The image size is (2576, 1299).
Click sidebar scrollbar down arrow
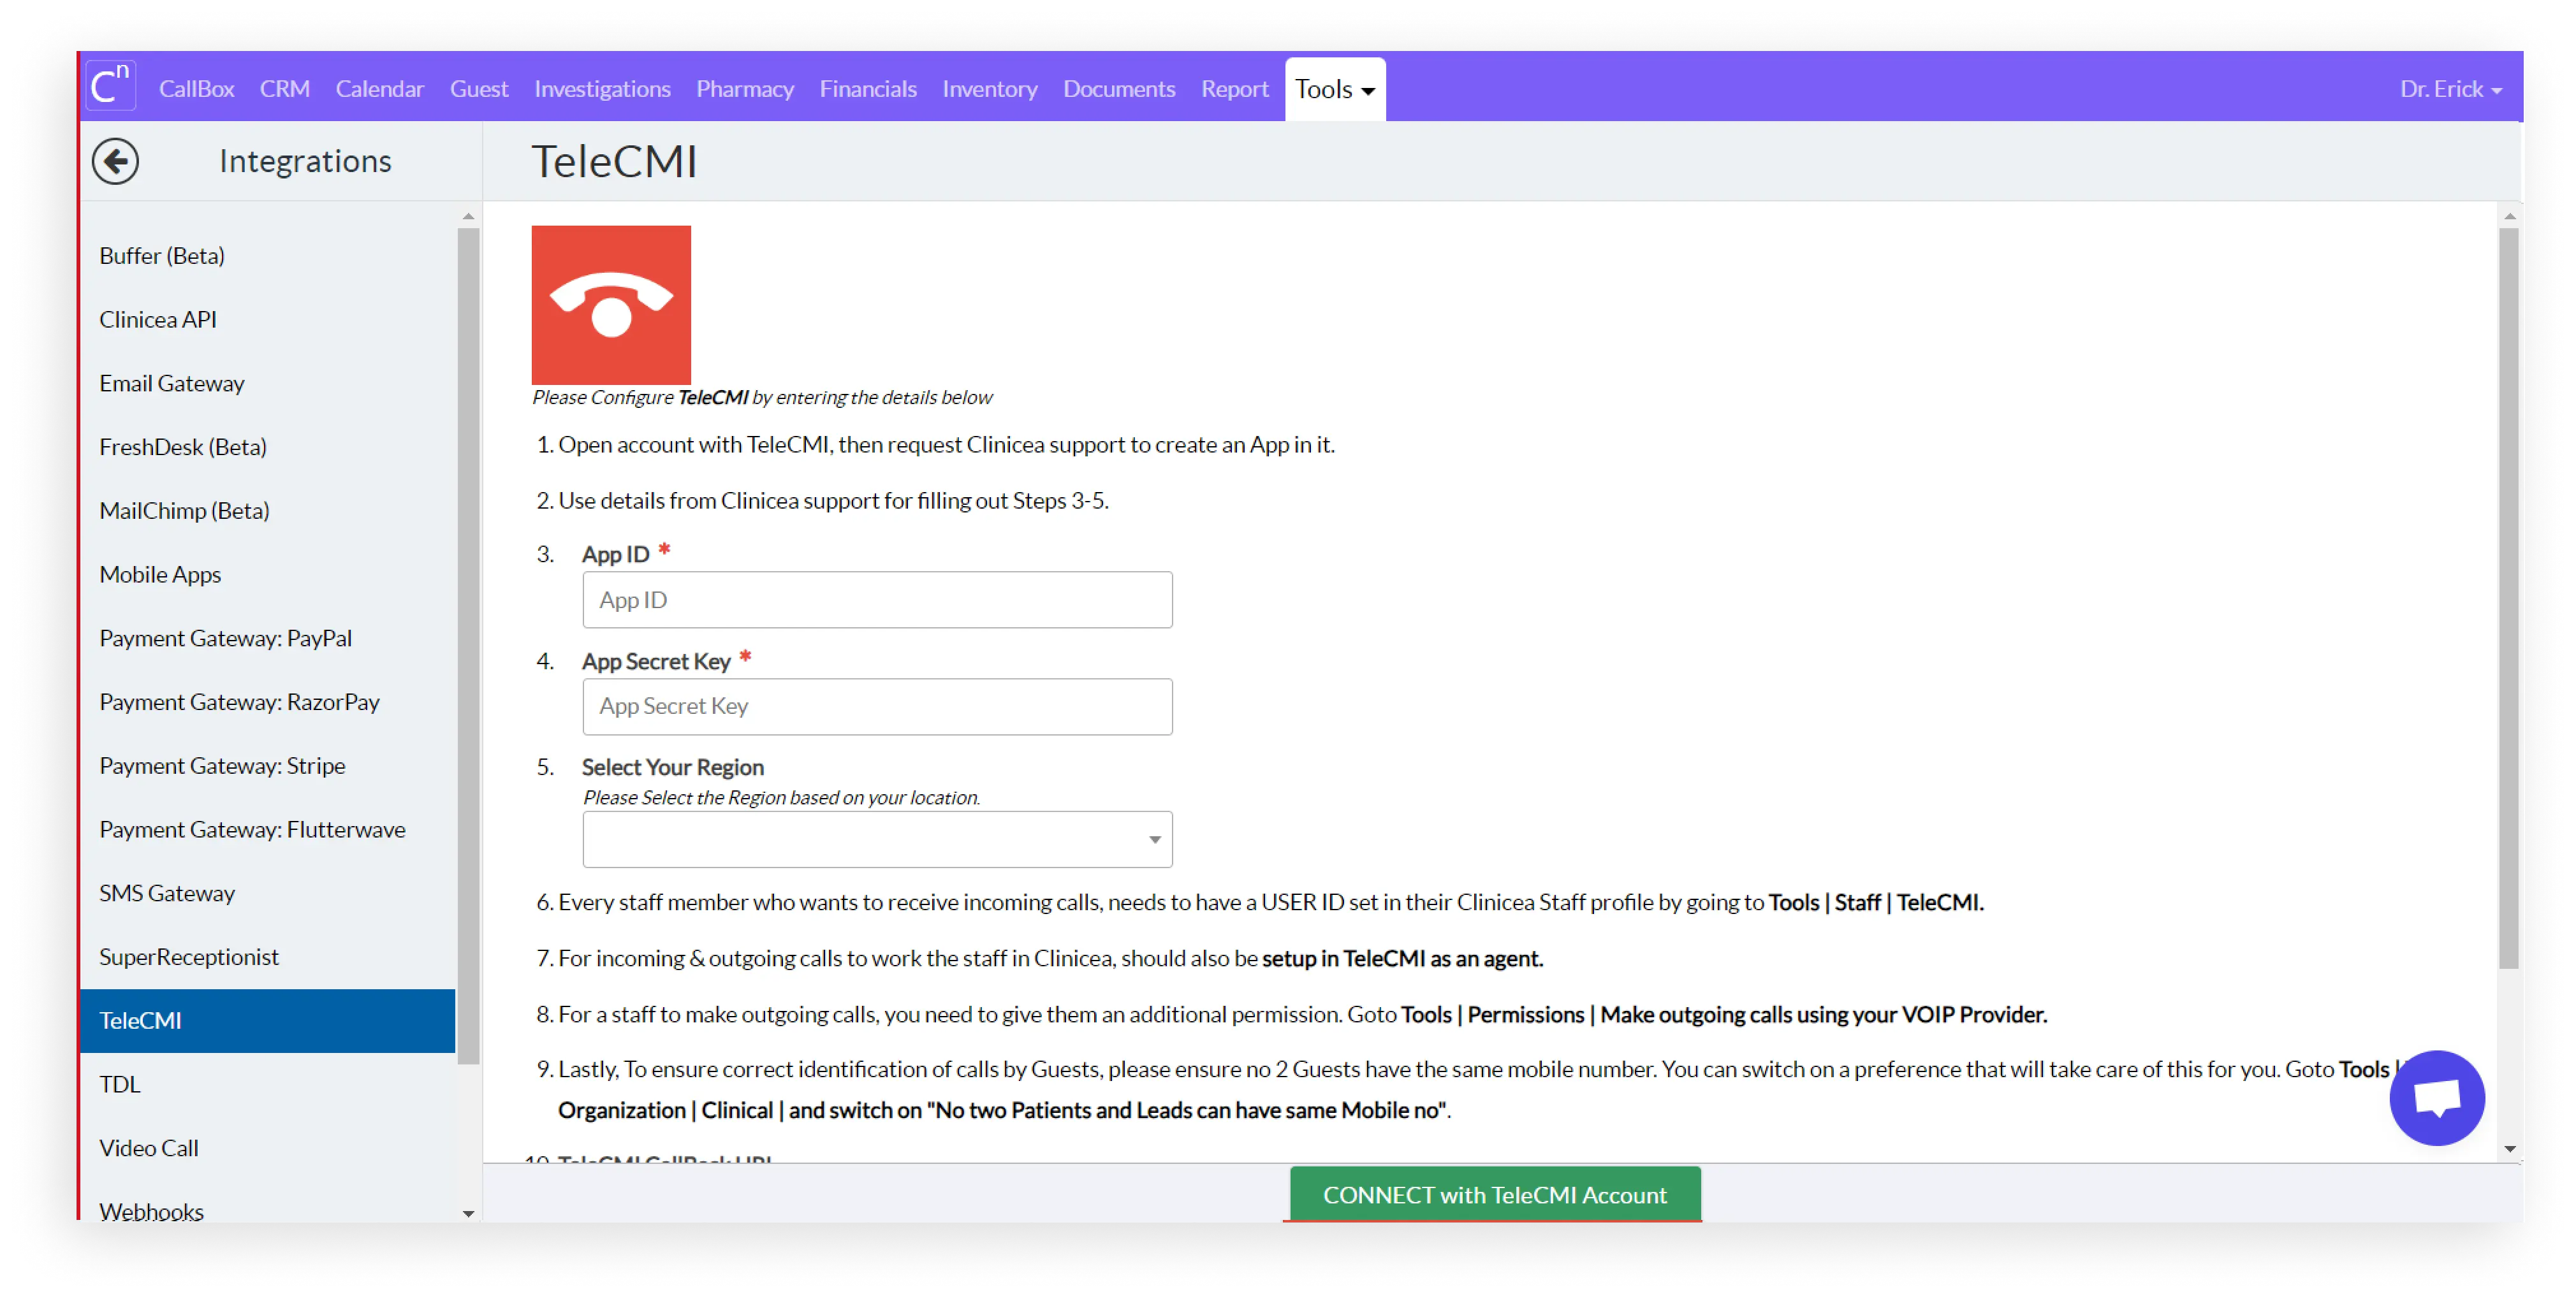(x=468, y=1213)
